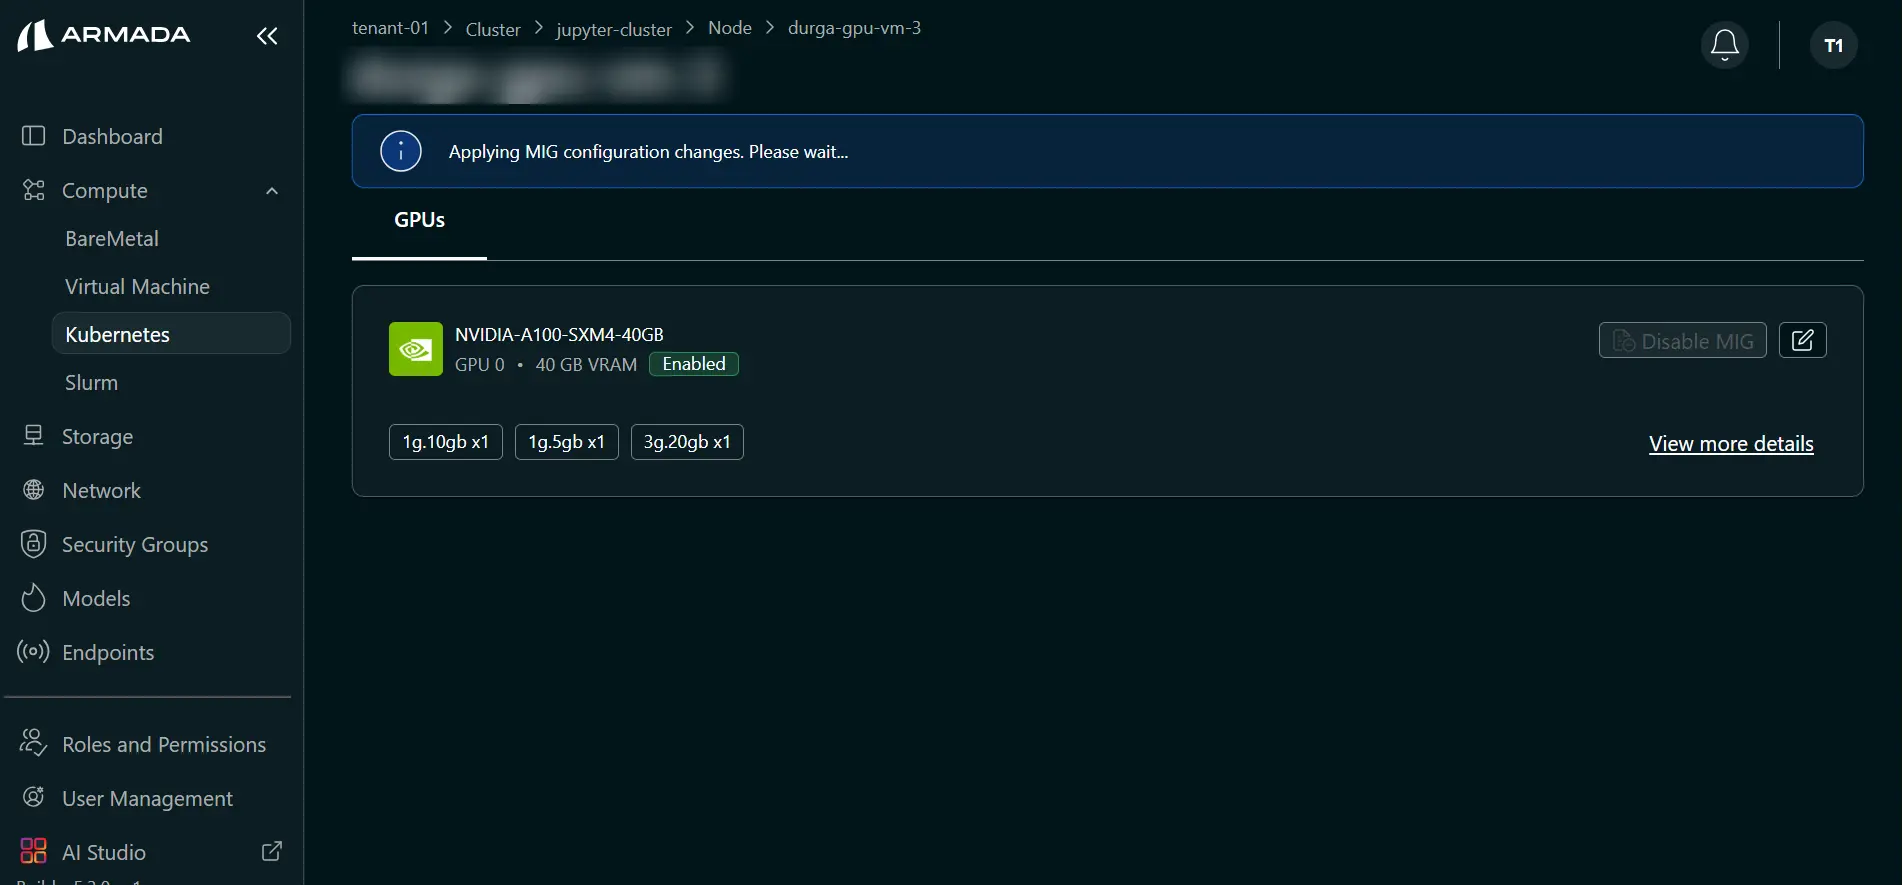Open the T1 user avatar menu

pyautogui.click(x=1833, y=45)
